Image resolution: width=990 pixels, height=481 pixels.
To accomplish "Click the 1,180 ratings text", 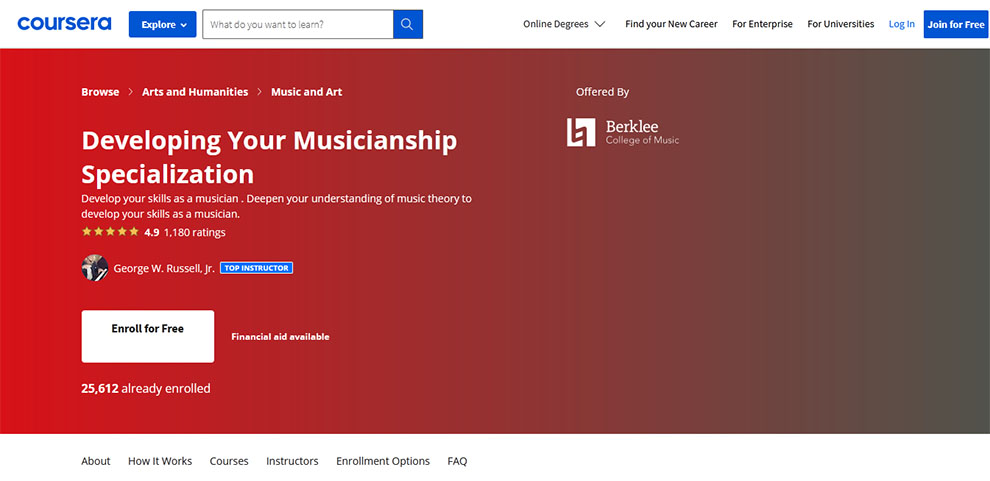I will [194, 232].
